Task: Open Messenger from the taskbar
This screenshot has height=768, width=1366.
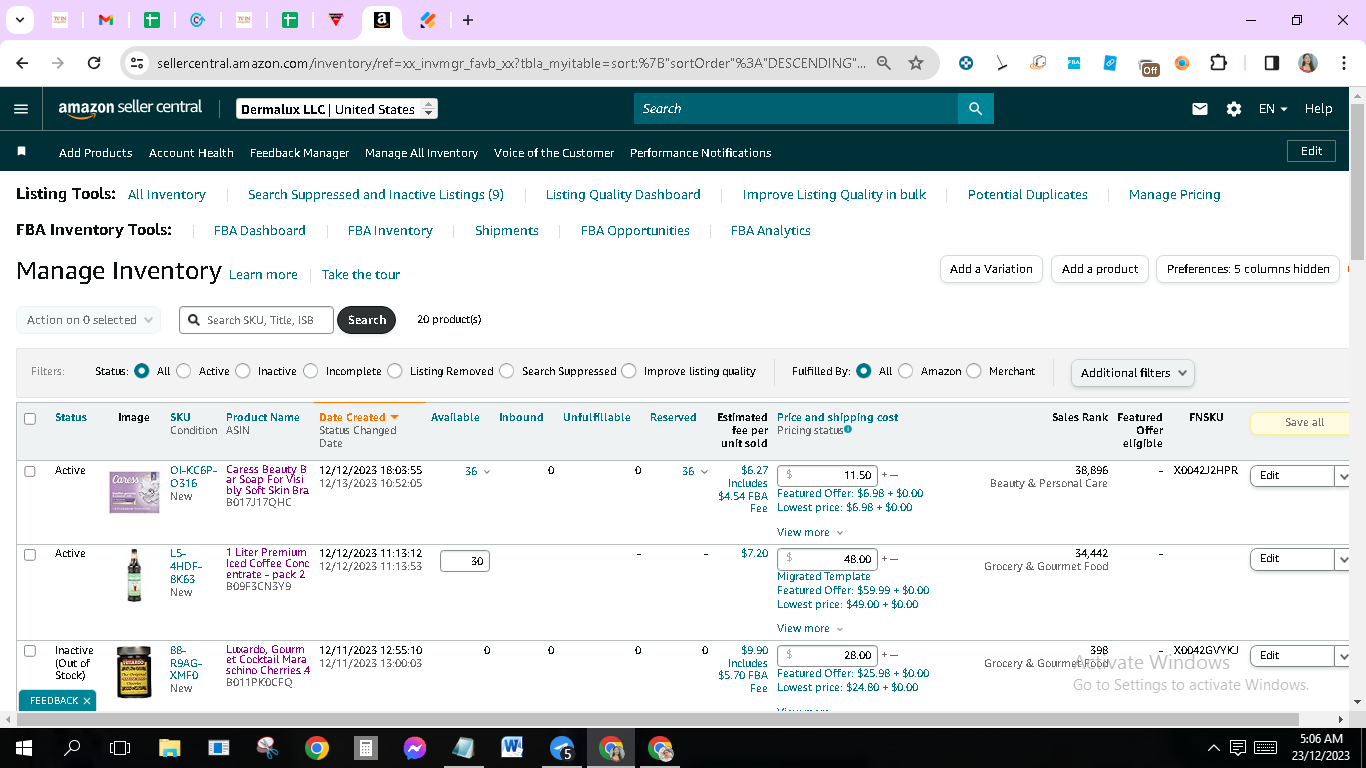Action: [x=415, y=747]
